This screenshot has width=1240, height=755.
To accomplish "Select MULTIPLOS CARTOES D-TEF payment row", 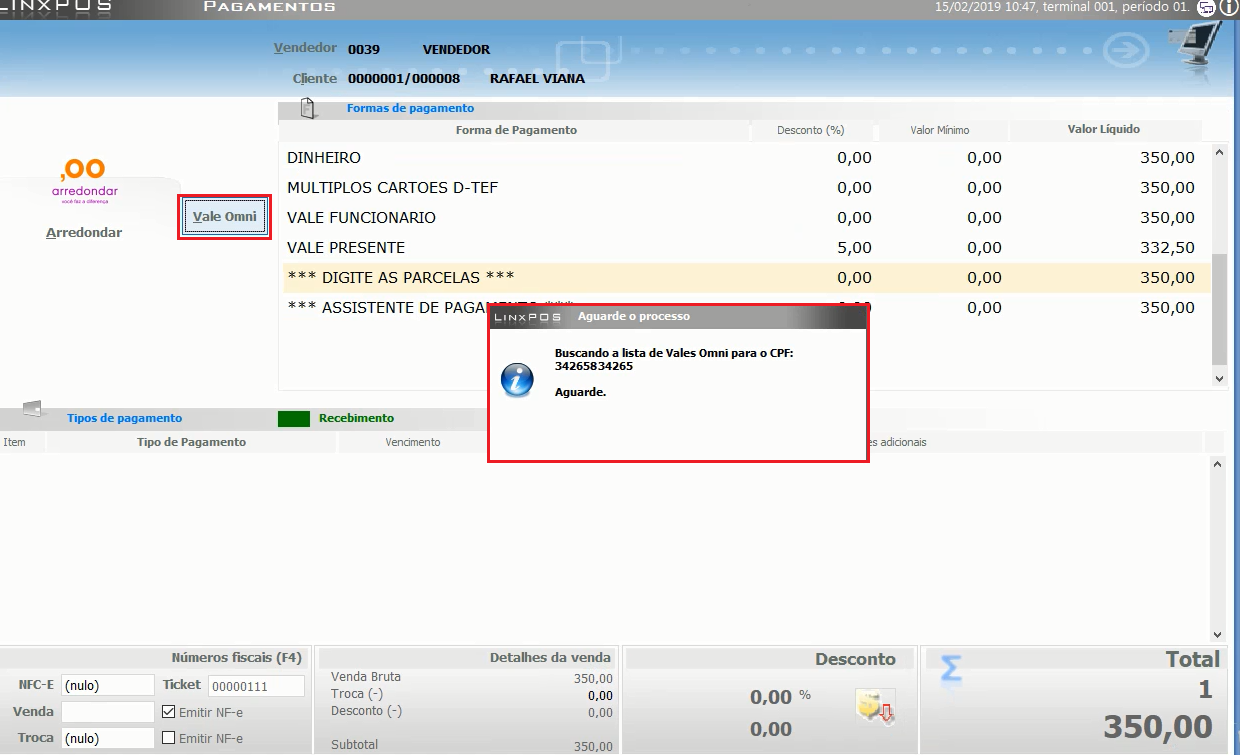I will coord(745,188).
